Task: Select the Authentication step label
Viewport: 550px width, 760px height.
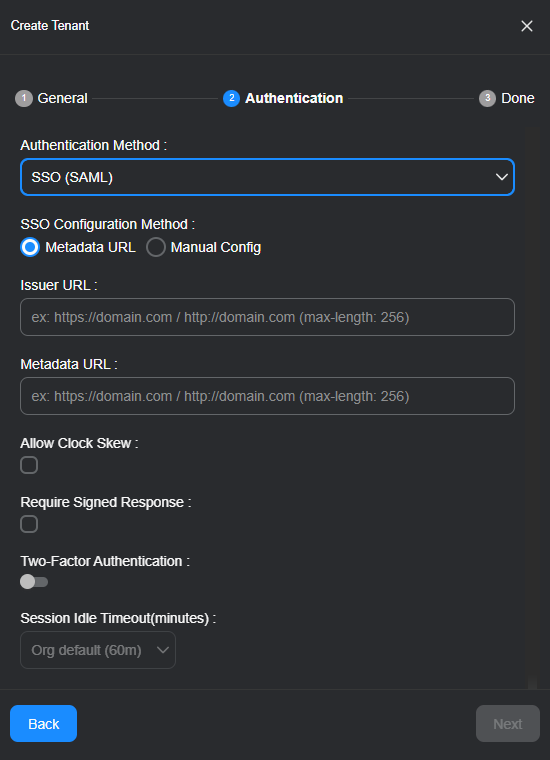Action: [x=294, y=98]
